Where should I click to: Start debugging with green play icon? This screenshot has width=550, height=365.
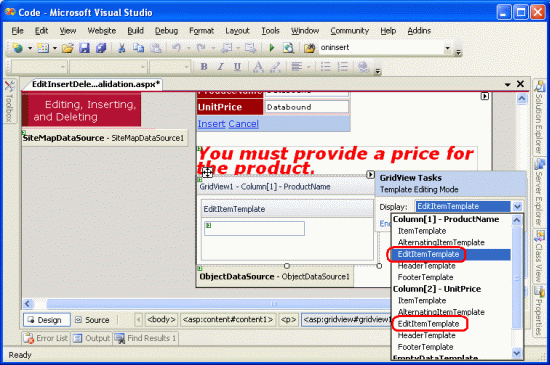click(x=271, y=47)
